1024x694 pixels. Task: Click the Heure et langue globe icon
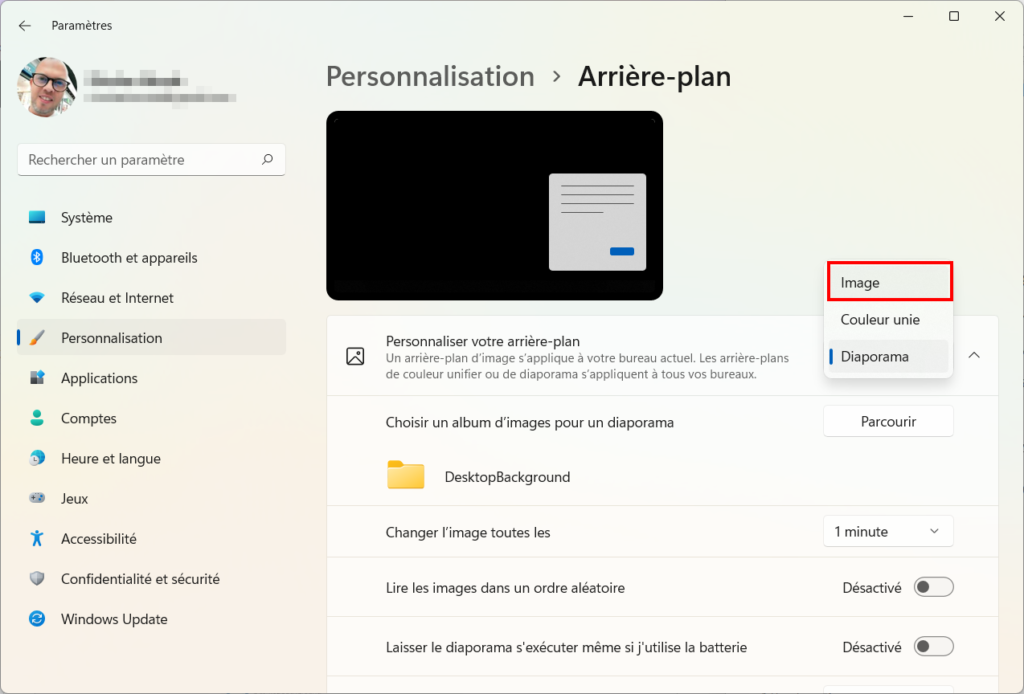click(x=37, y=458)
